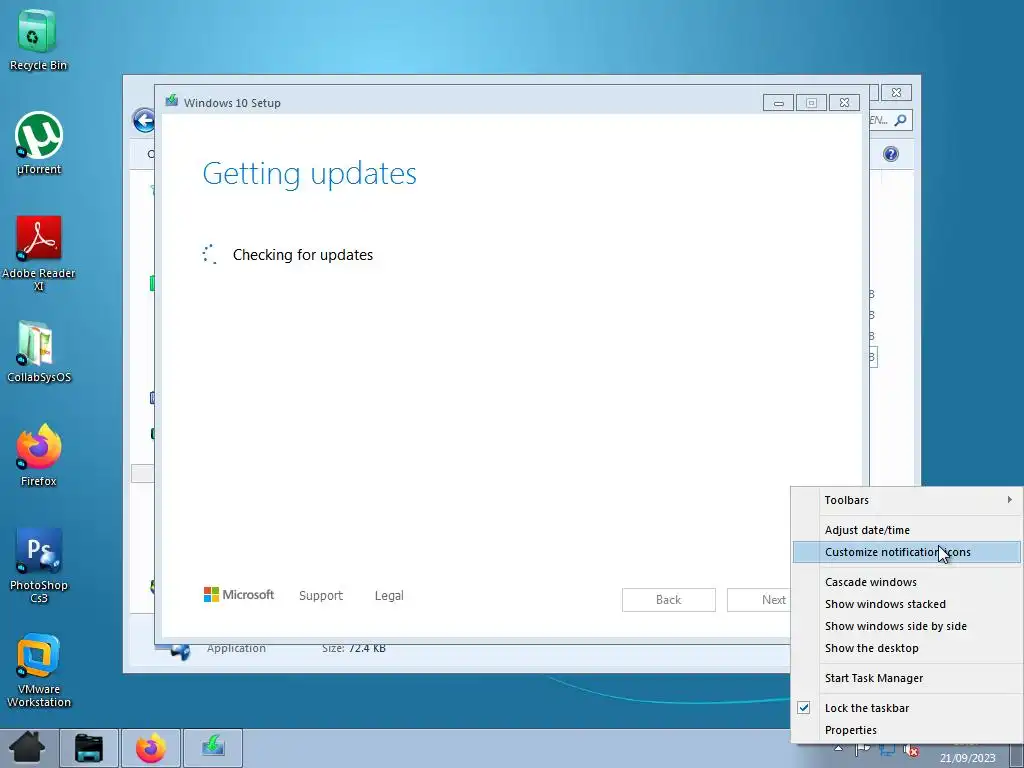Choose Adjust date/time from context menu
This screenshot has height=768, width=1024.
[907, 530]
